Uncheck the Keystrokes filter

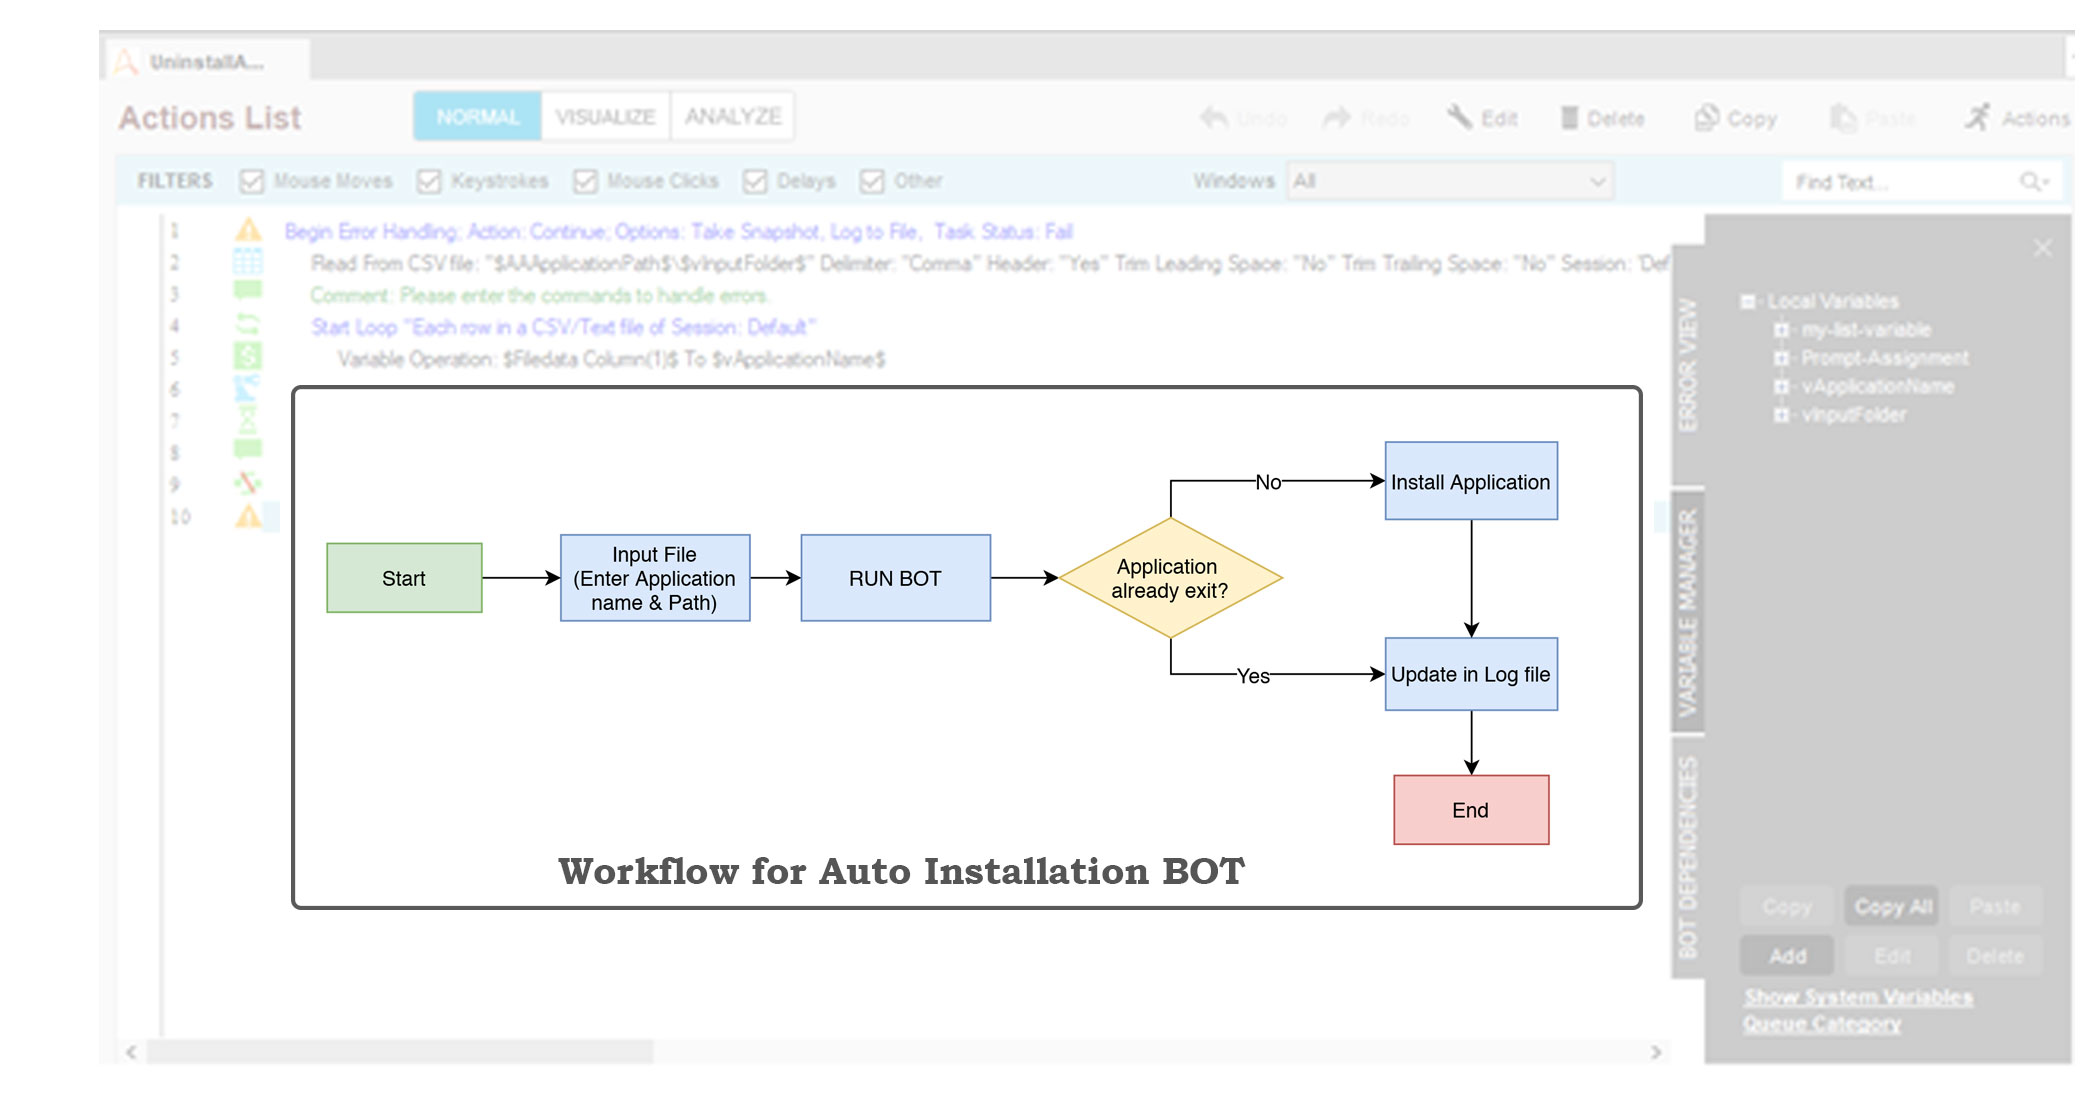[x=429, y=181]
